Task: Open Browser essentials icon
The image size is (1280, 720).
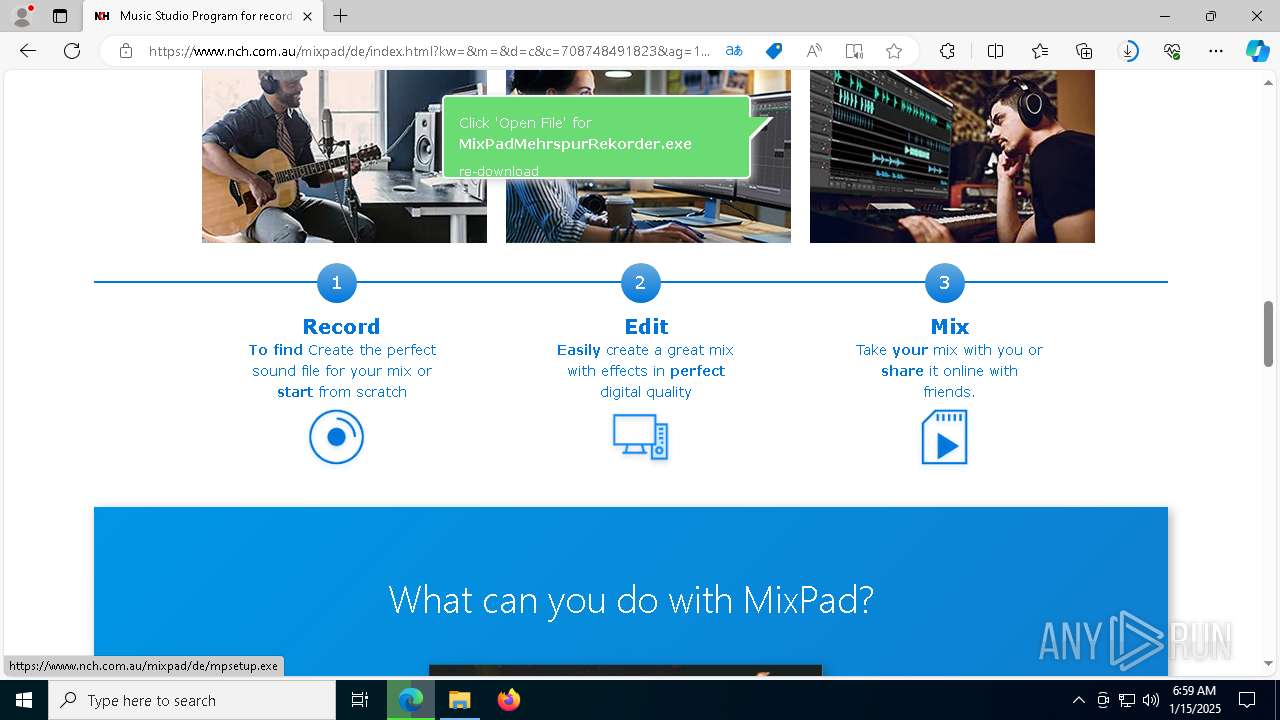Action: coord(1172,51)
